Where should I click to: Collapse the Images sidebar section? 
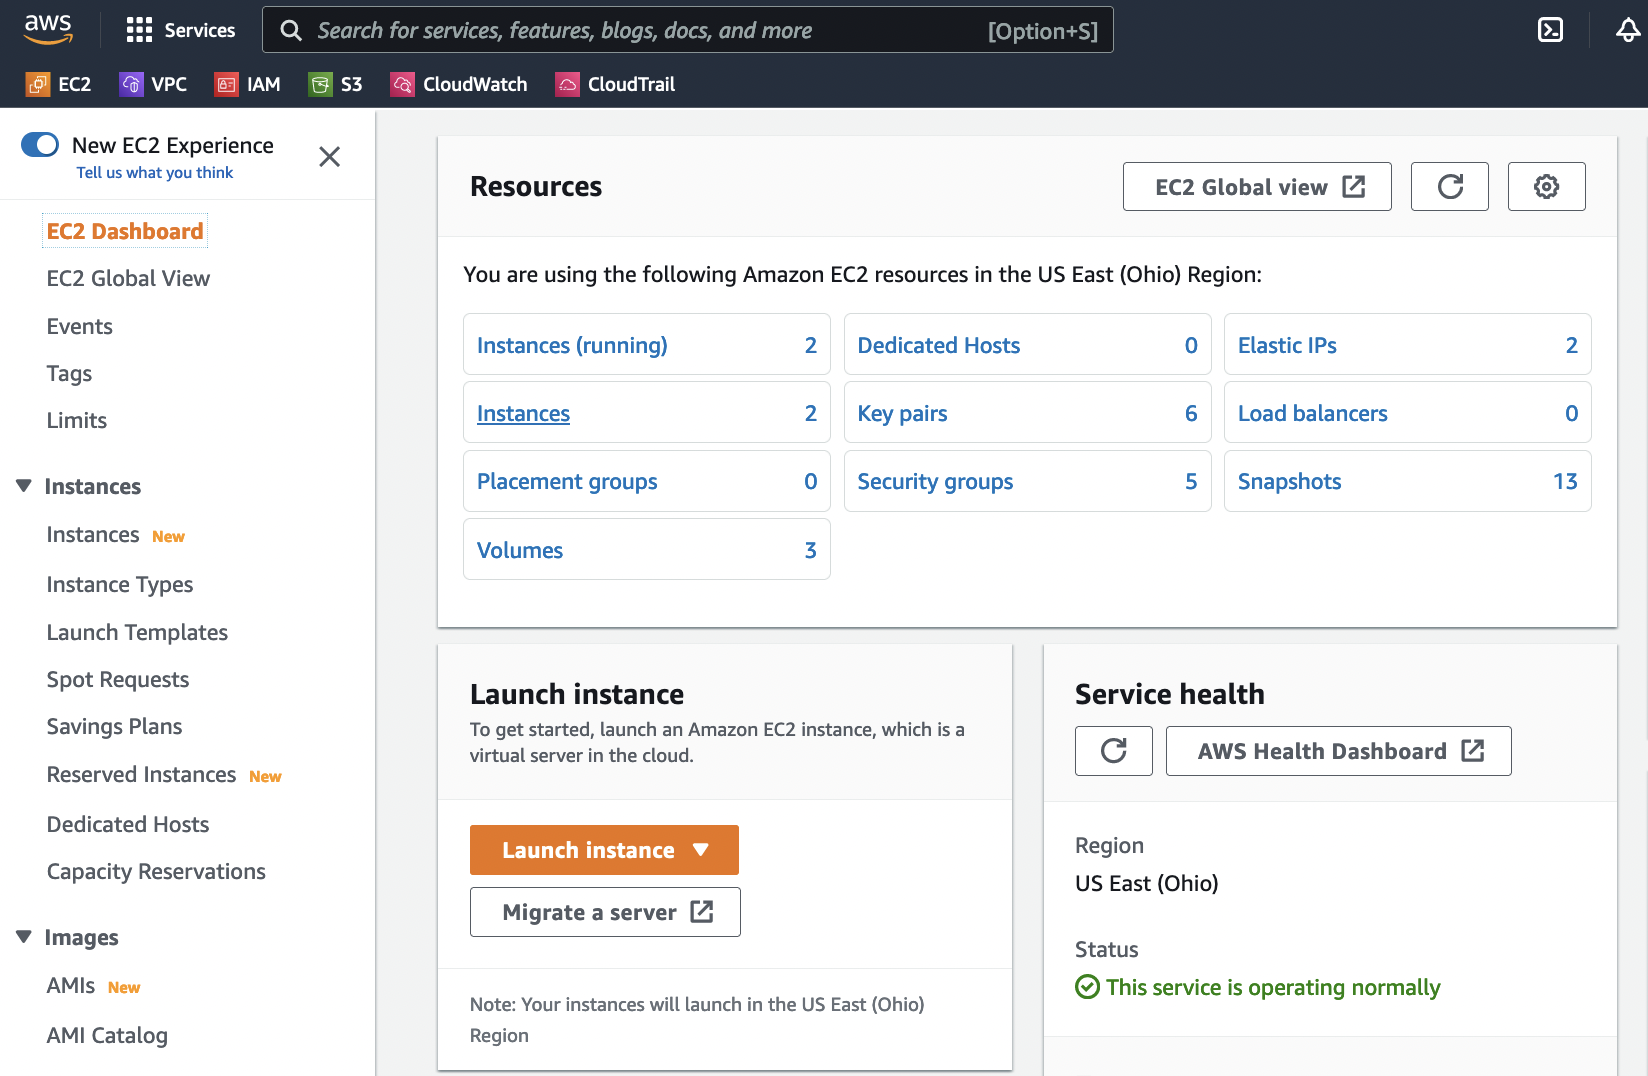pyautogui.click(x=24, y=937)
